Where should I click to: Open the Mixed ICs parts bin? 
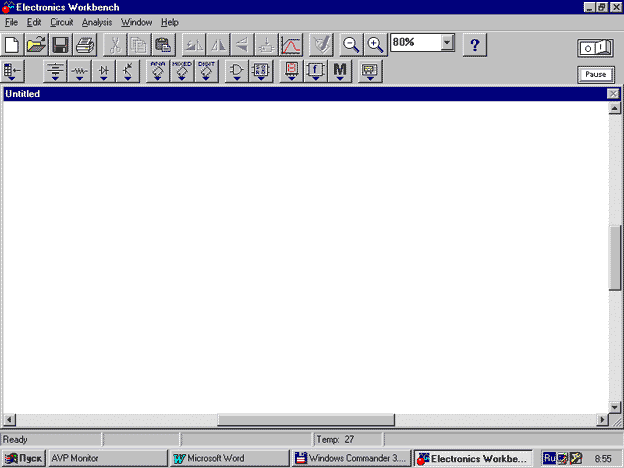pos(182,71)
